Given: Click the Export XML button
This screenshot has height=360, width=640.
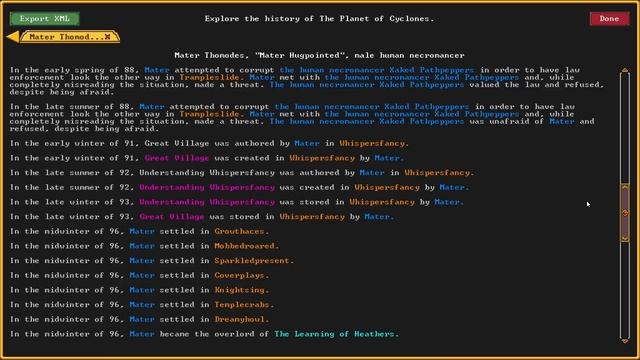Looking at the screenshot, I should (x=44, y=19).
